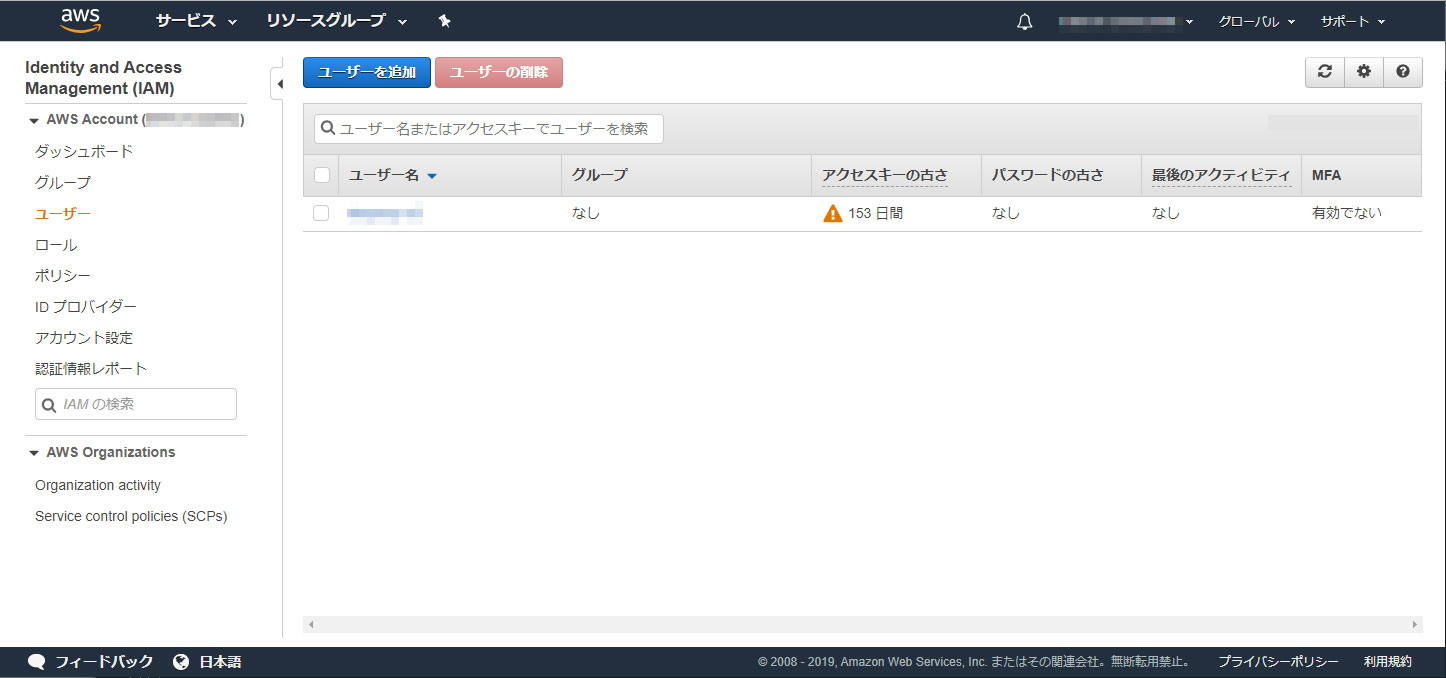This screenshot has width=1446, height=678.
Task: Click the AWS logo home icon
Action: [80, 20]
